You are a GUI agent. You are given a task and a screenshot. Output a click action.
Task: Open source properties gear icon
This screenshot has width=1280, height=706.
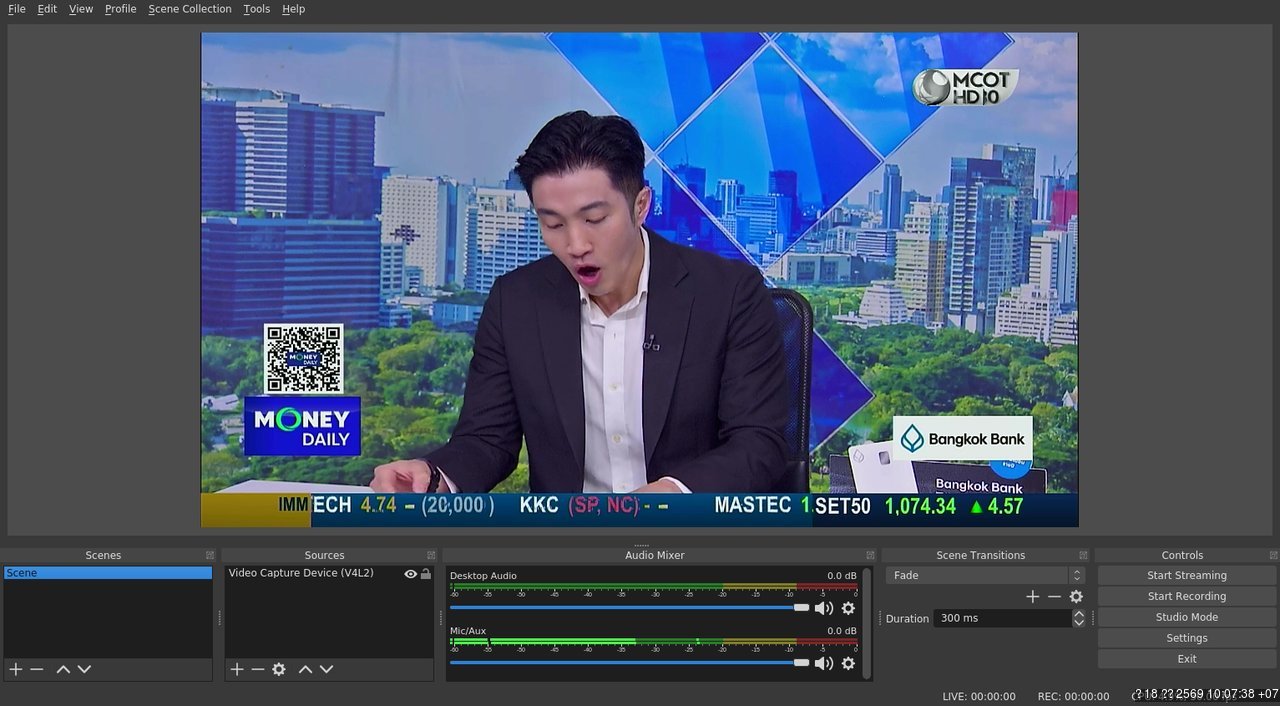click(279, 669)
